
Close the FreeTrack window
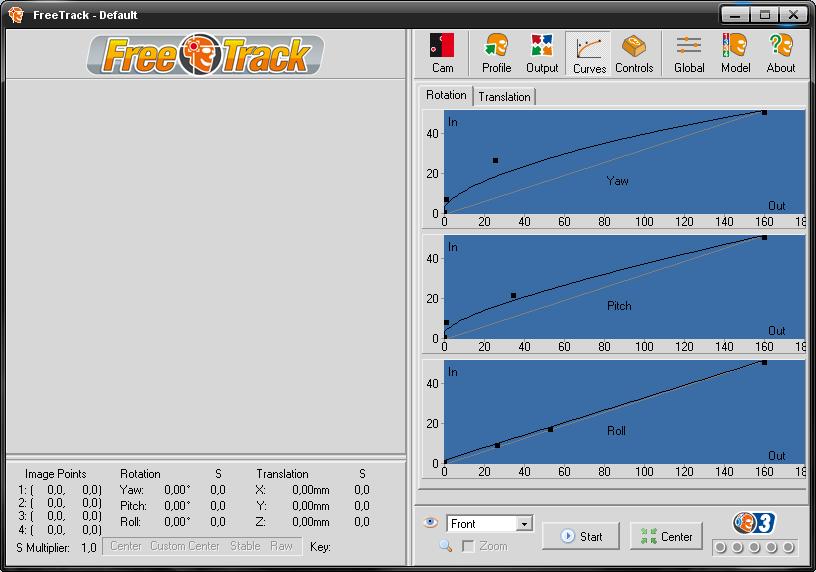point(794,15)
